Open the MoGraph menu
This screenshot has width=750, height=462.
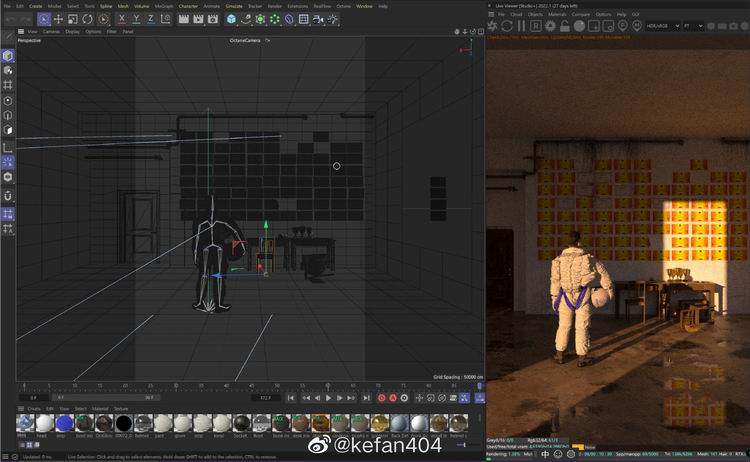pyautogui.click(x=163, y=6)
